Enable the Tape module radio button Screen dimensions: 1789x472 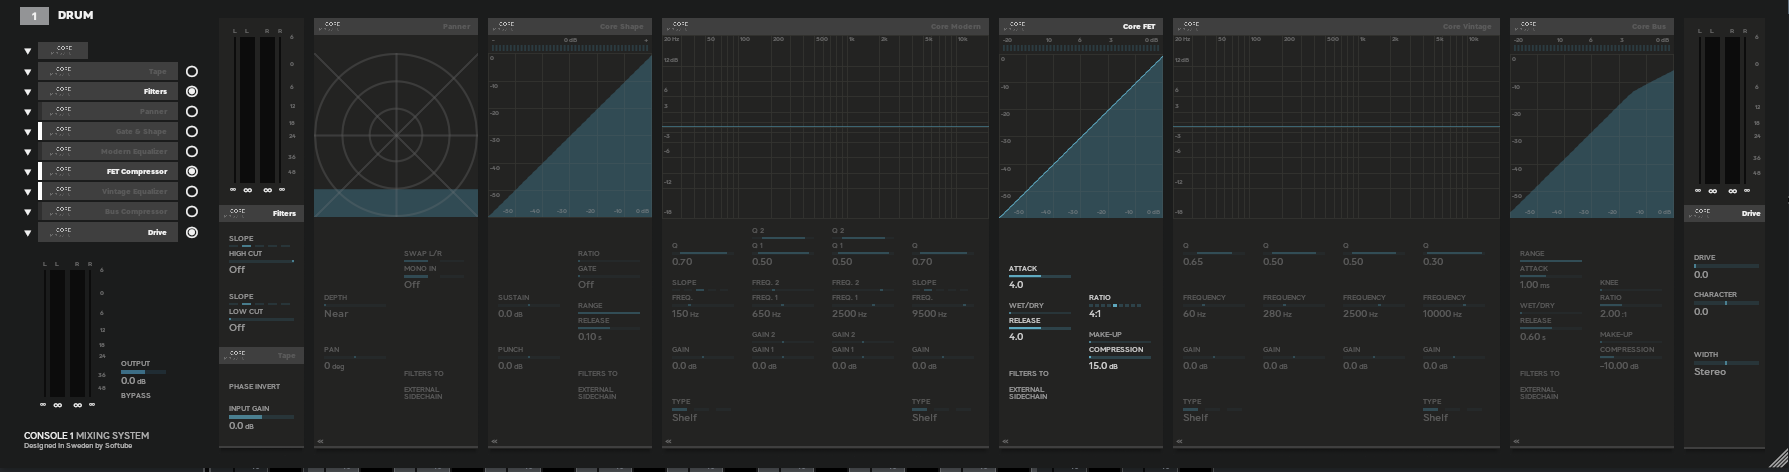pyautogui.click(x=192, y=72)
